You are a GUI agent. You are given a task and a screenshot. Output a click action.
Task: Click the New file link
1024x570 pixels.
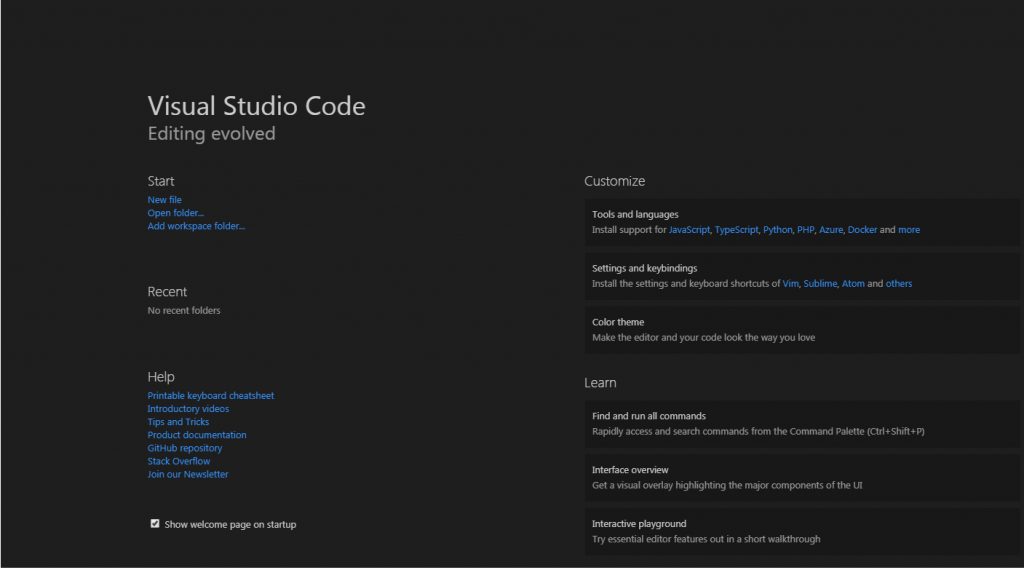(x=165, y=200)
